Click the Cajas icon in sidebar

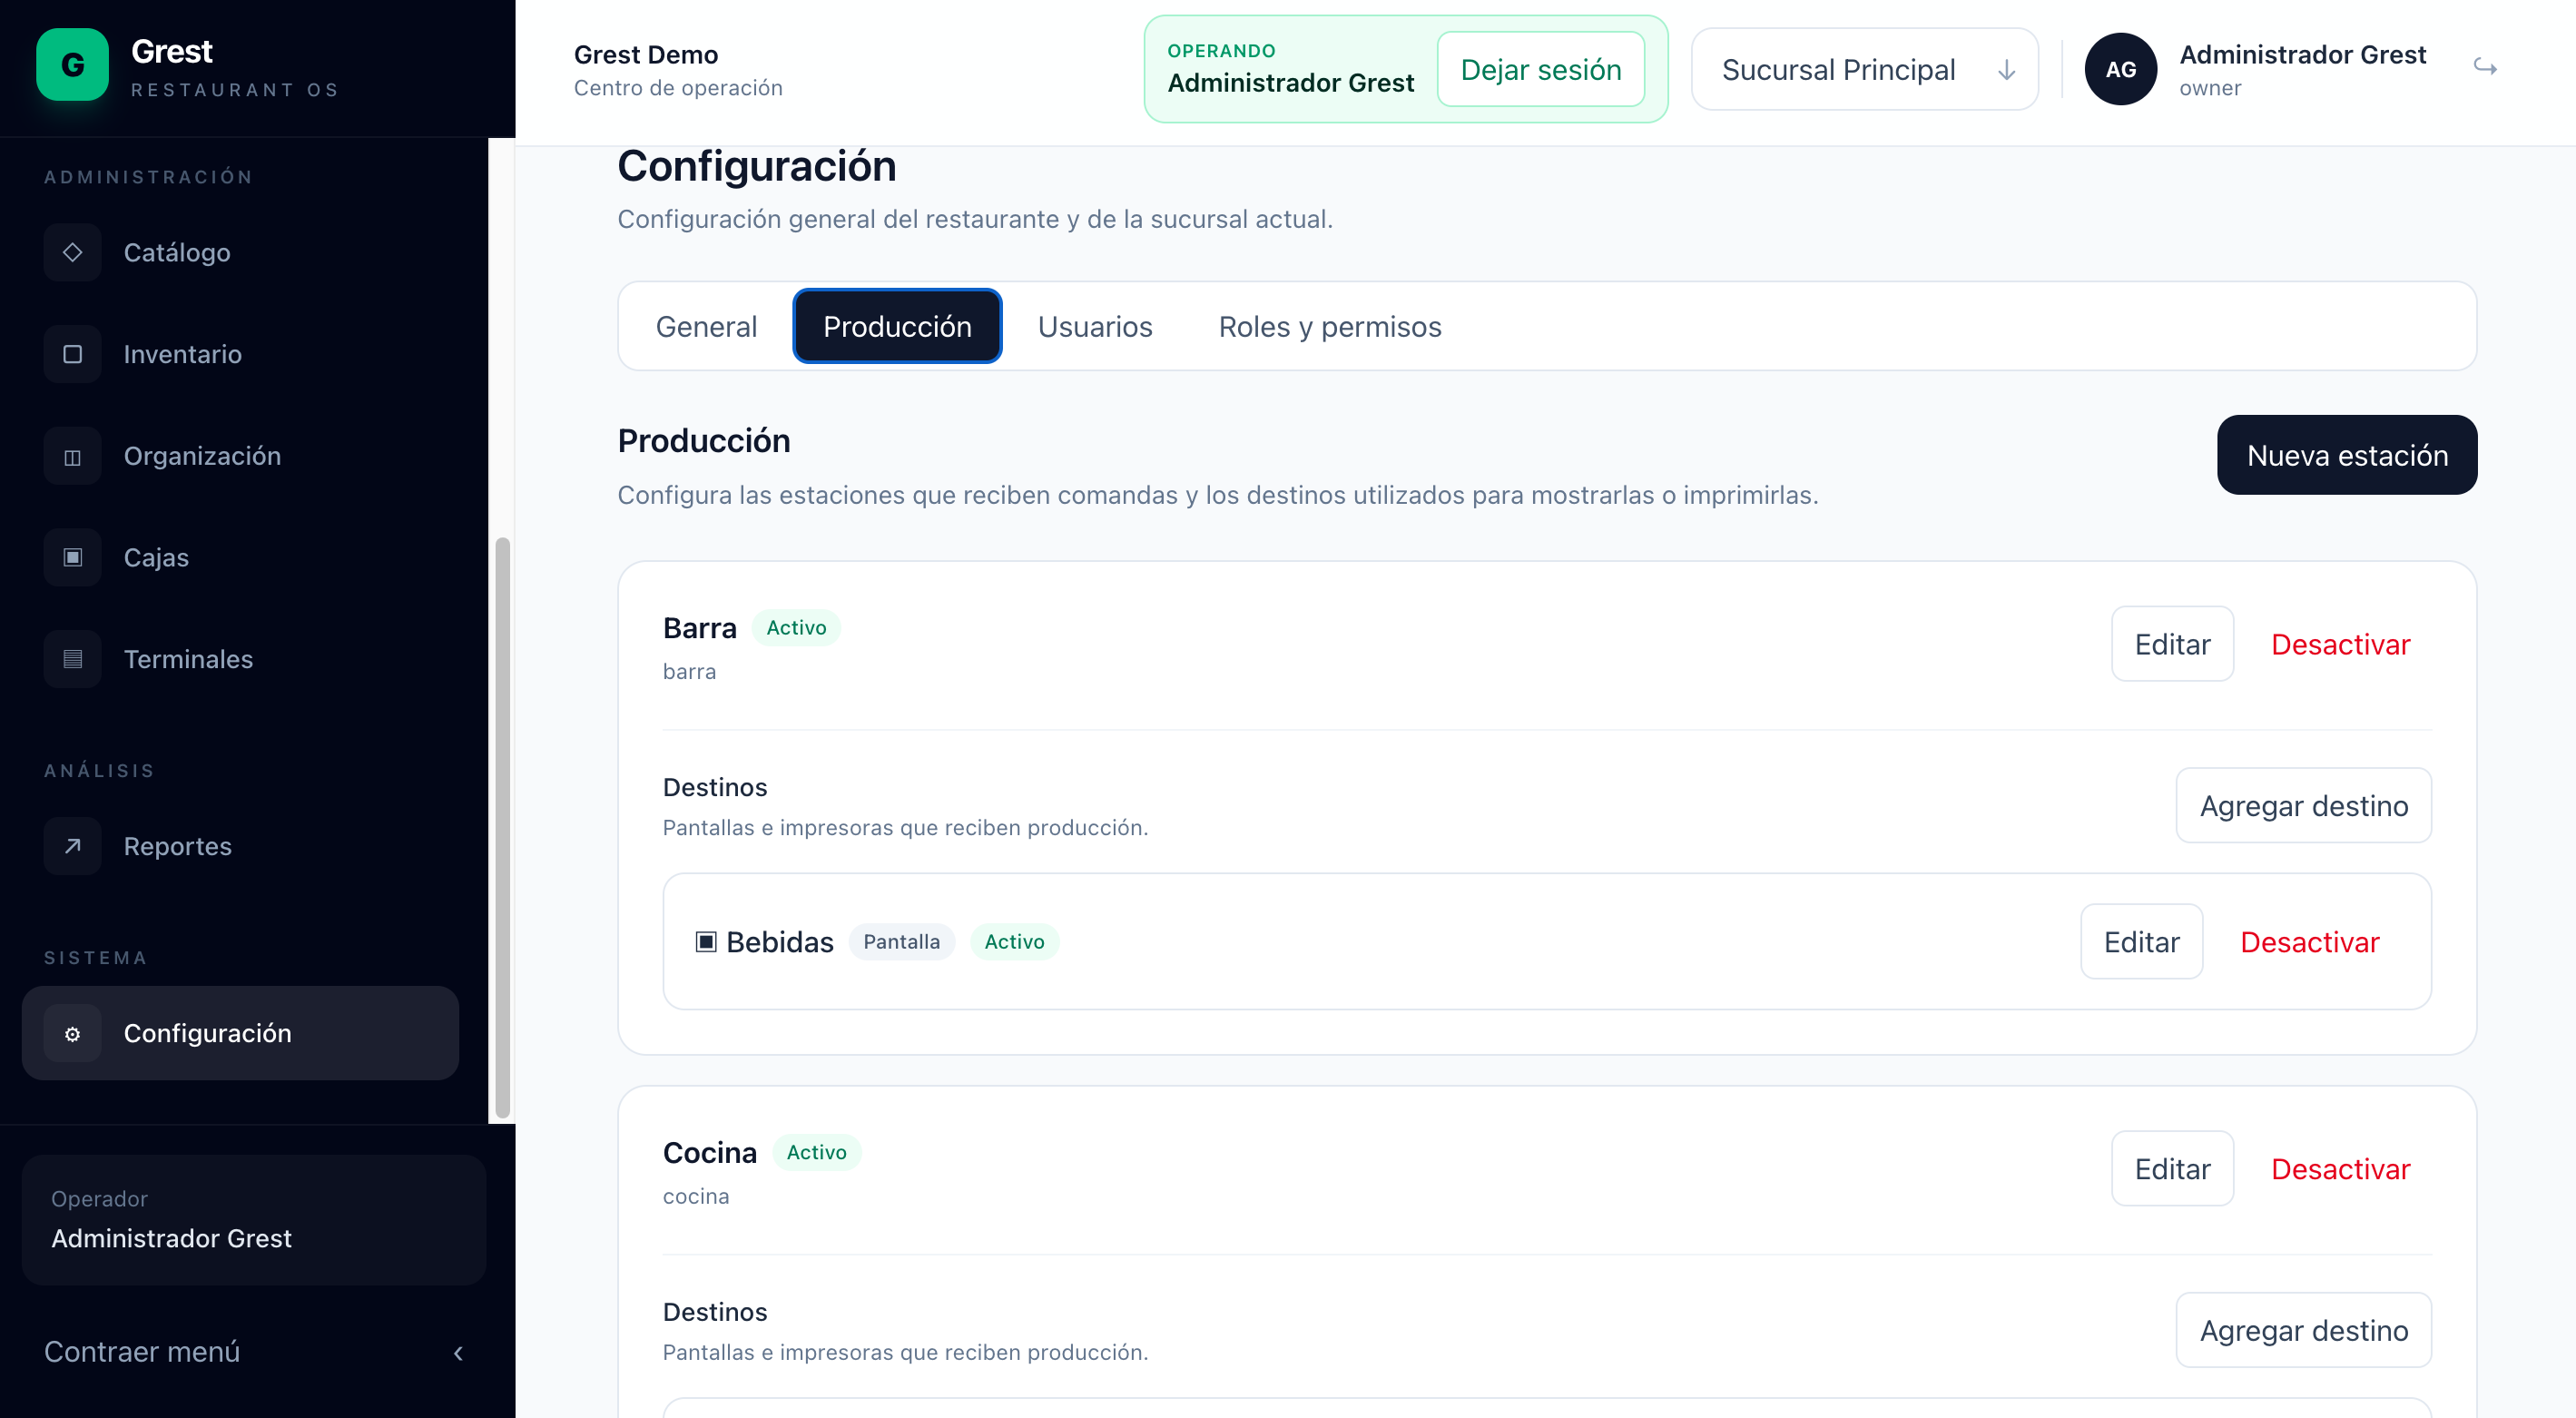(x=72, y=557)
